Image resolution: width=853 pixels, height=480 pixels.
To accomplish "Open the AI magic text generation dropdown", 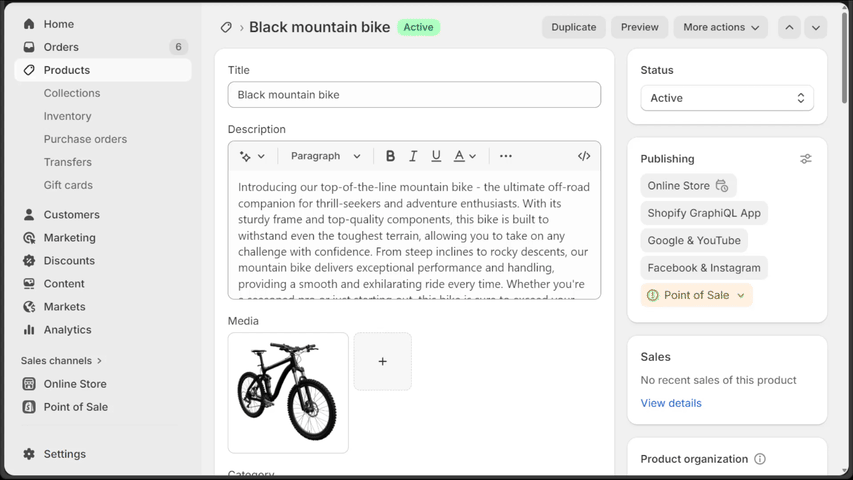I will click(252, 156).
